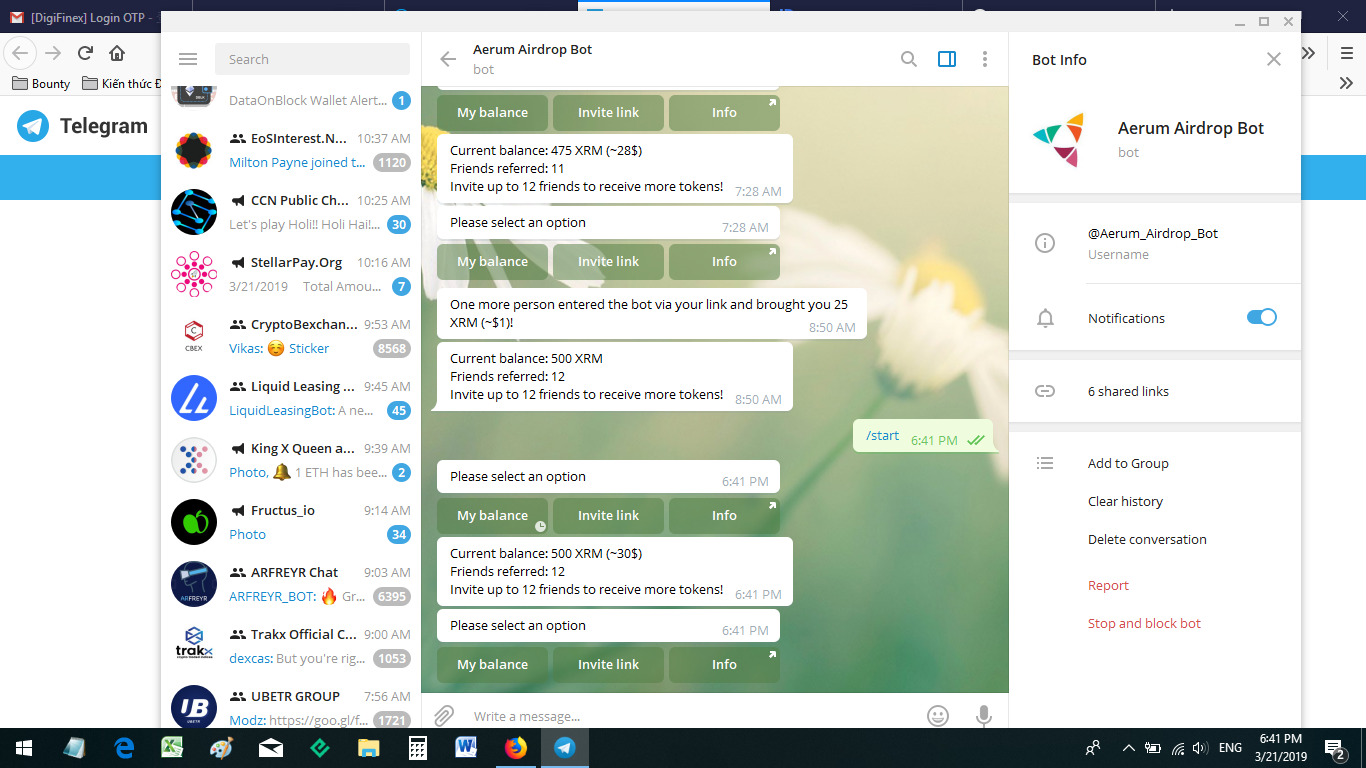The width and height of the screenshot is (1366, 768).
Task: Open the CCN Public Ch... channel
Action: [x=289, y=212]
